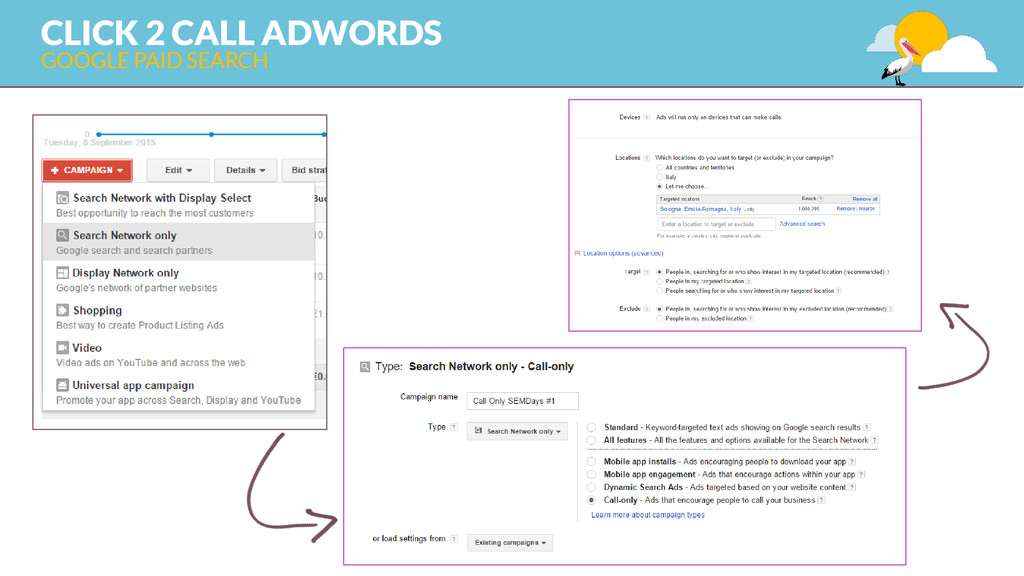
Task: Open help icon after 'People in my excluded location'
Action: click(751, 319)
